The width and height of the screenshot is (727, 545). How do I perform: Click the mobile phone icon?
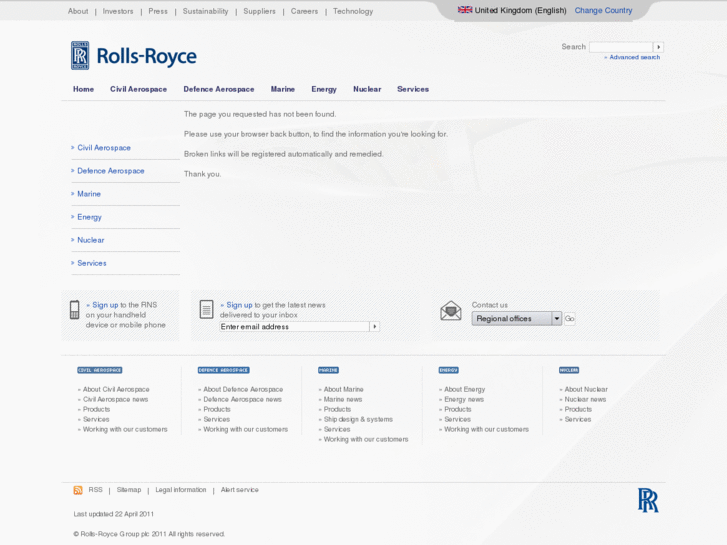[74, 310]
